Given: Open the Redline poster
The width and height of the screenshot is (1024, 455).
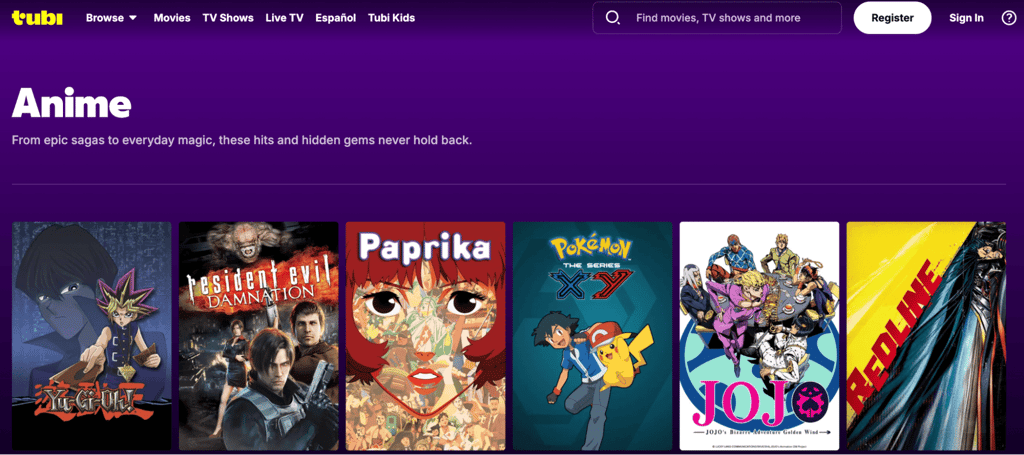Looking at the screenshot, I should click(926, 336).
